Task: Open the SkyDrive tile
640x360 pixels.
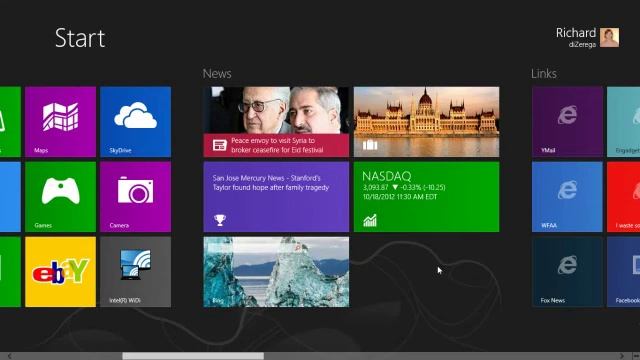Action: click(x=136, y=122)
